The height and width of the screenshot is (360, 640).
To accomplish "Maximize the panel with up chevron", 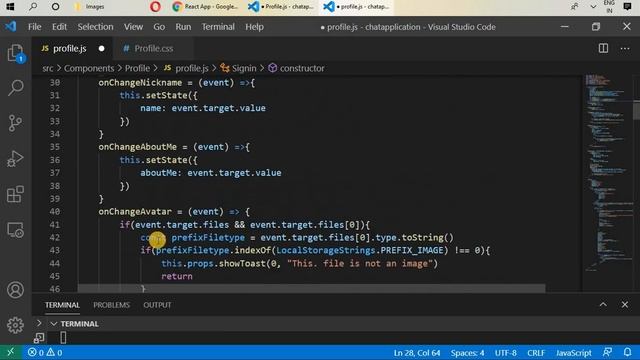I will pos(603,304).
